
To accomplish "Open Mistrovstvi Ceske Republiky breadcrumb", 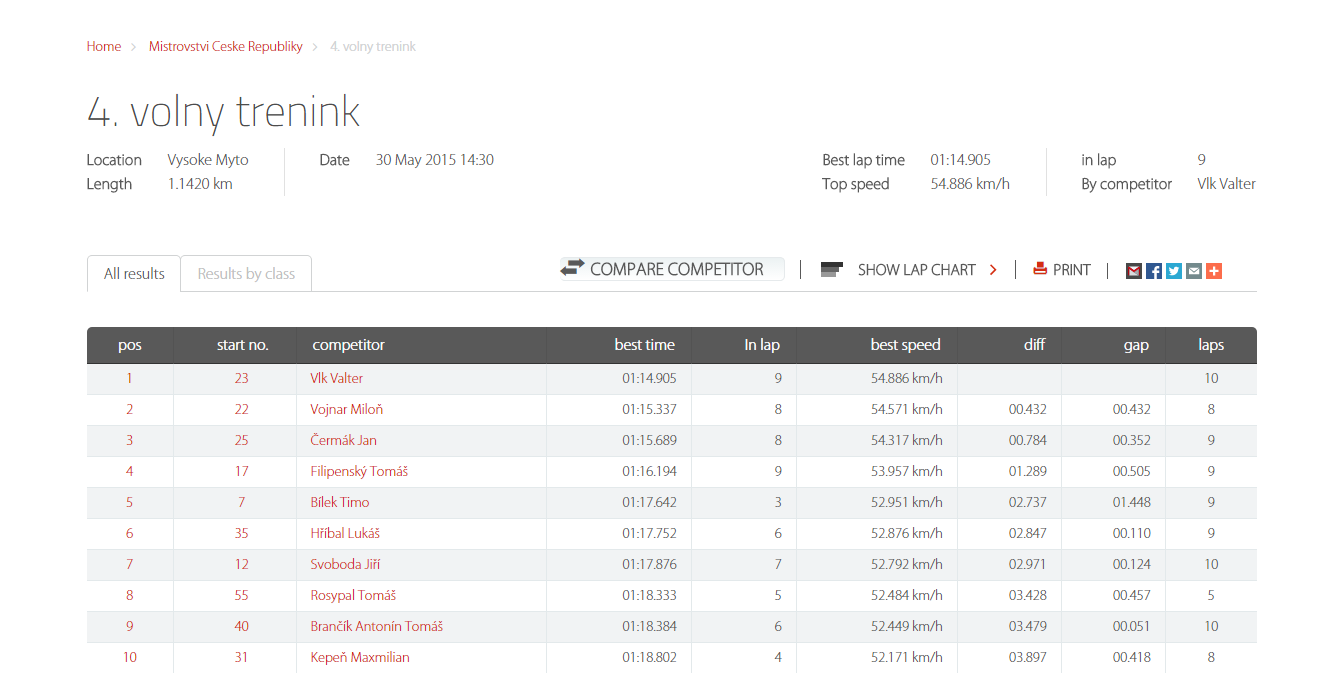I will tap(226, 47).
